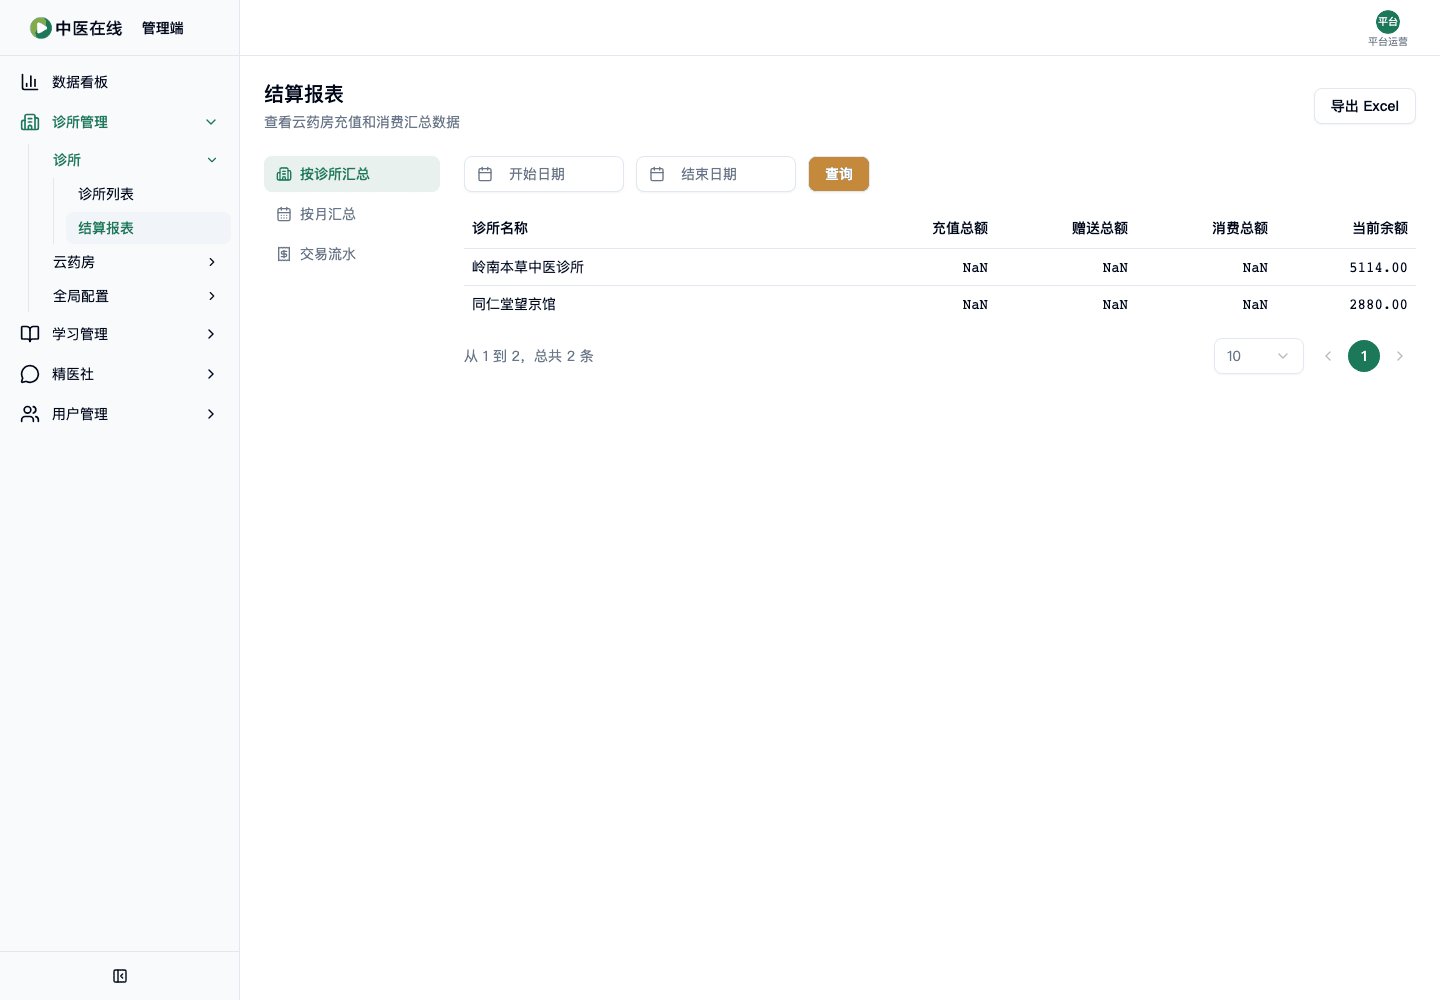Screen dimensions: 1440x1000
Task: Click the 充值总额 column header
Action: 960,228
